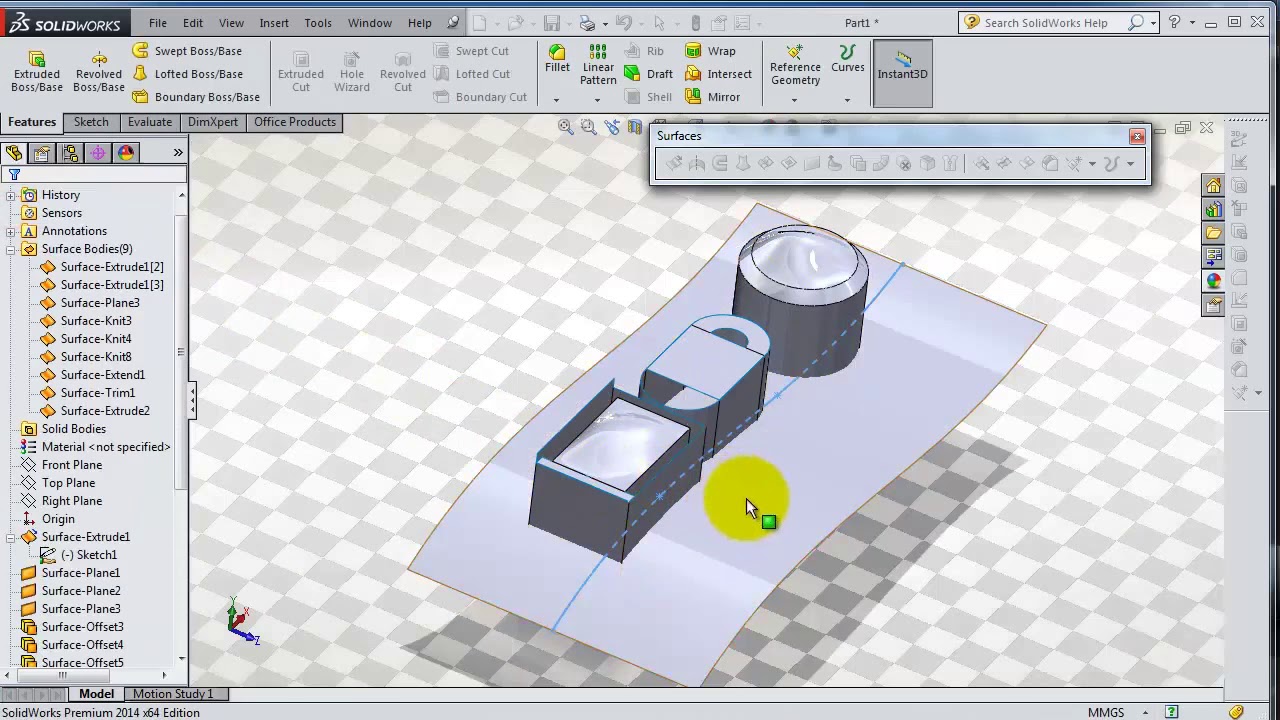Select the Origin item
Screen dimensions: 1280x720
tap(58, 519)
